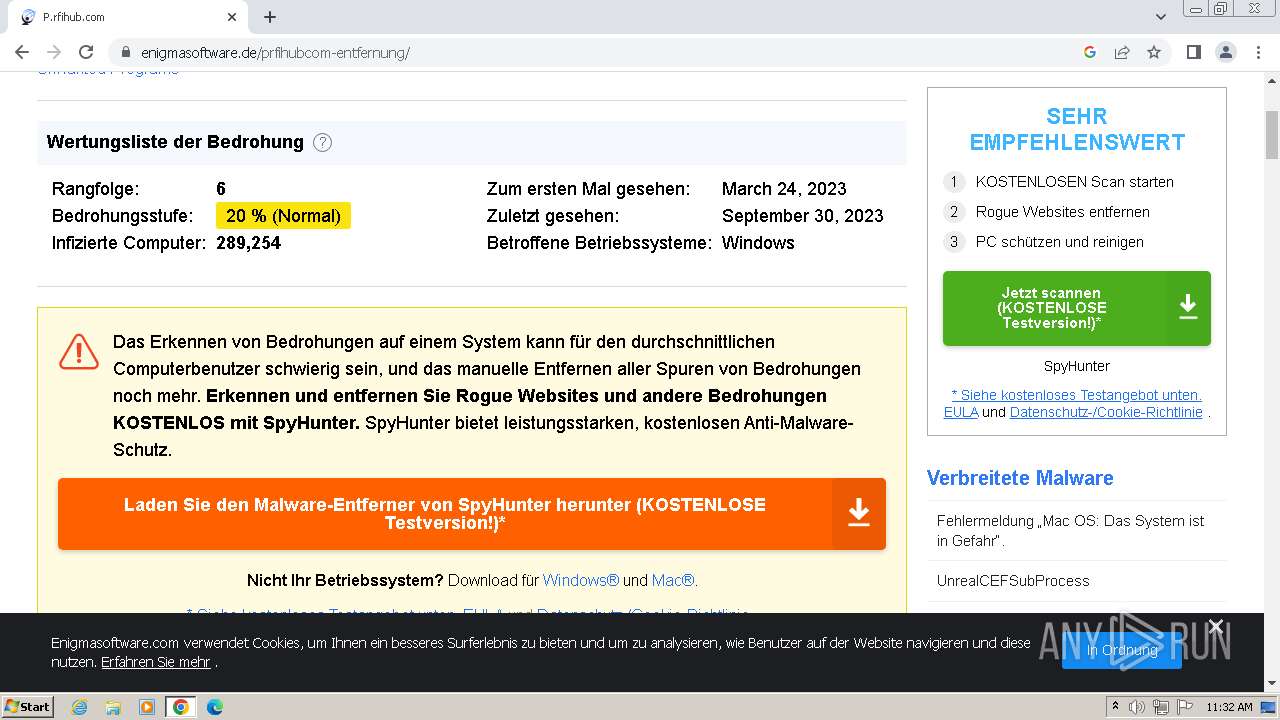The image size is (1280, 720).
Task: Click the scrollbar down arrow
Action: coord(1272,684)
